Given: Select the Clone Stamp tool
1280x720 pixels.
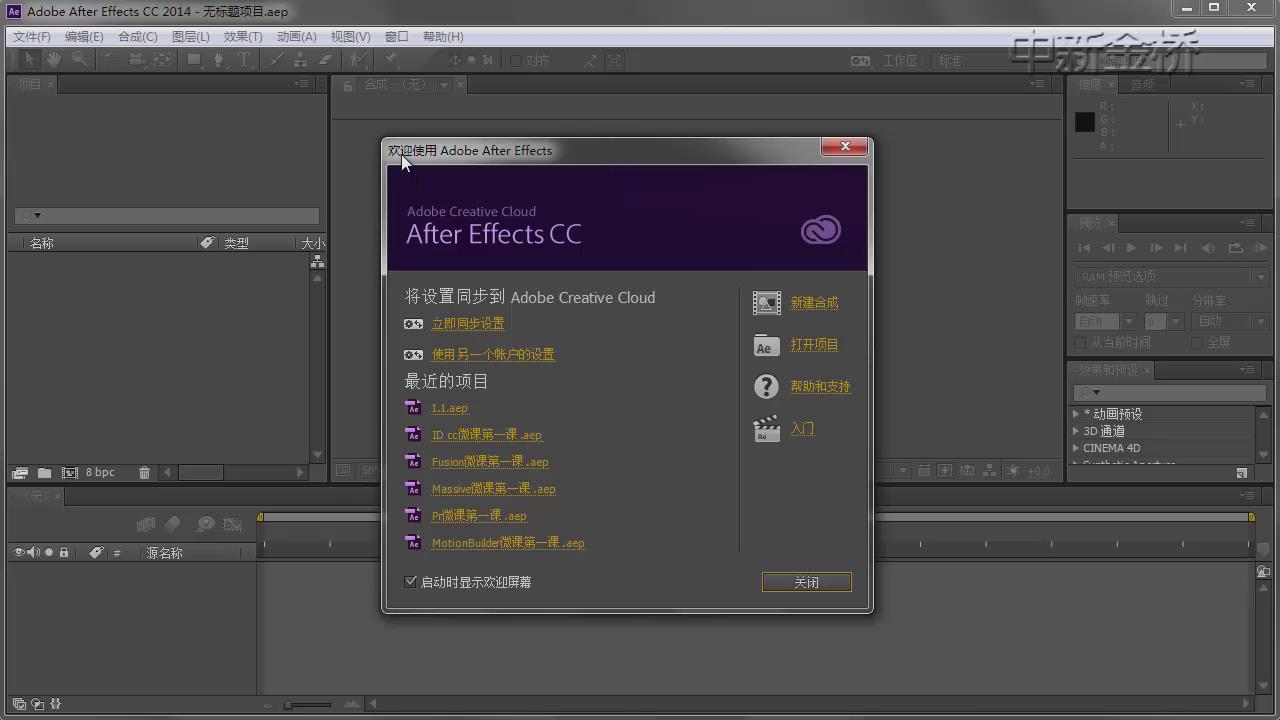Looking at the screenshot, I should (300, 60).
